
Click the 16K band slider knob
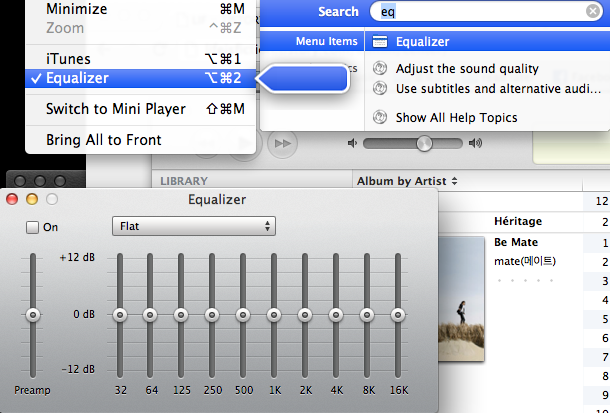(398, 315)
